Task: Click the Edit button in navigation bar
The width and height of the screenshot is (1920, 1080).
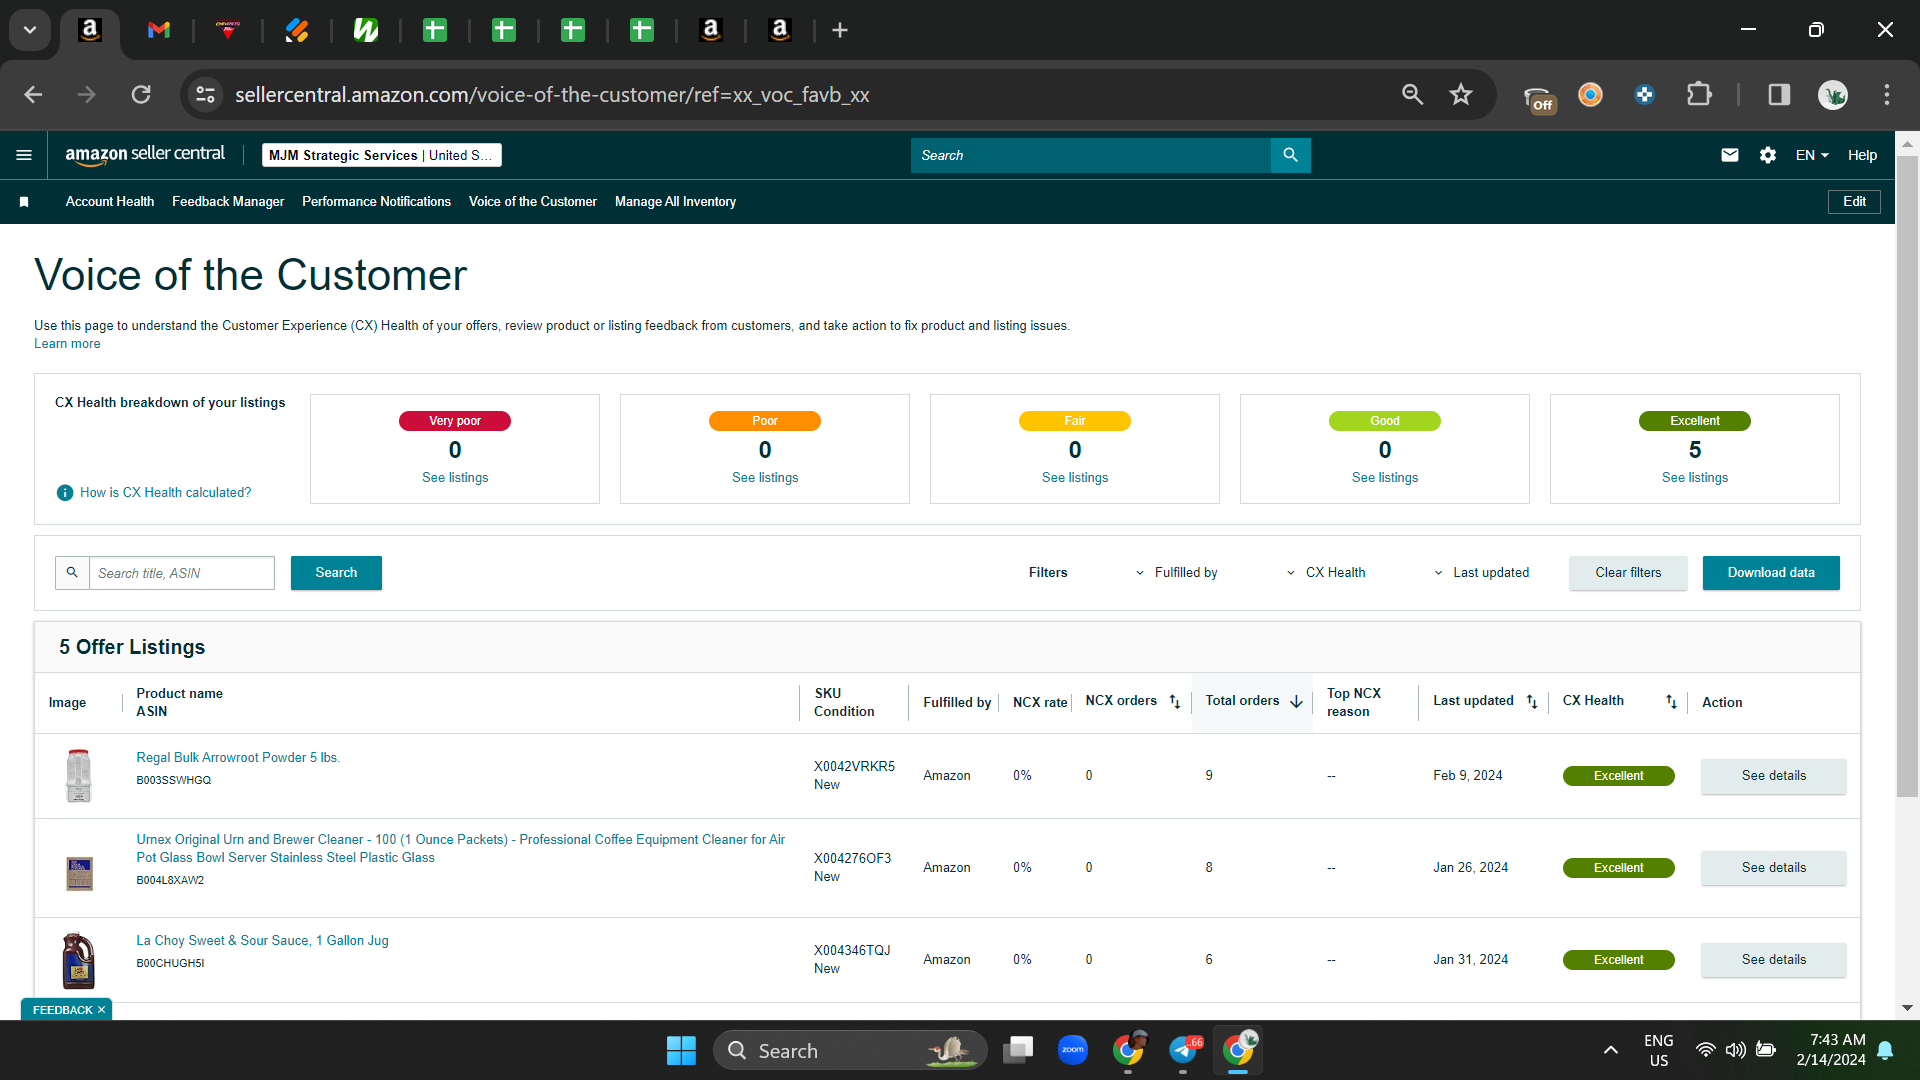Action: click(x=1854, y=202)
